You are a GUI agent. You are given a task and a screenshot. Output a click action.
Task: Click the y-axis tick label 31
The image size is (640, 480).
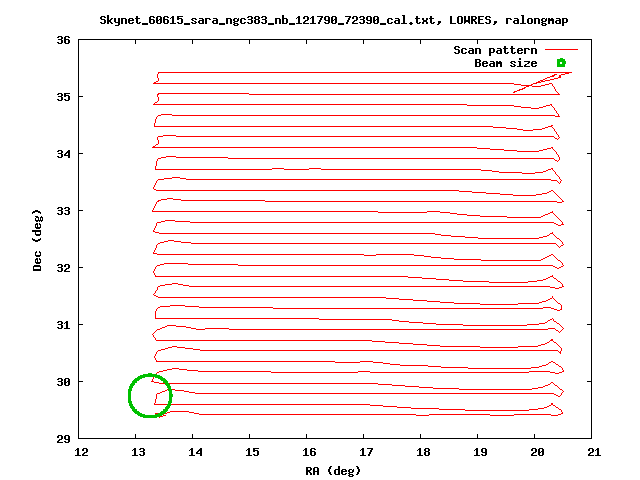(x=63, y=325)
